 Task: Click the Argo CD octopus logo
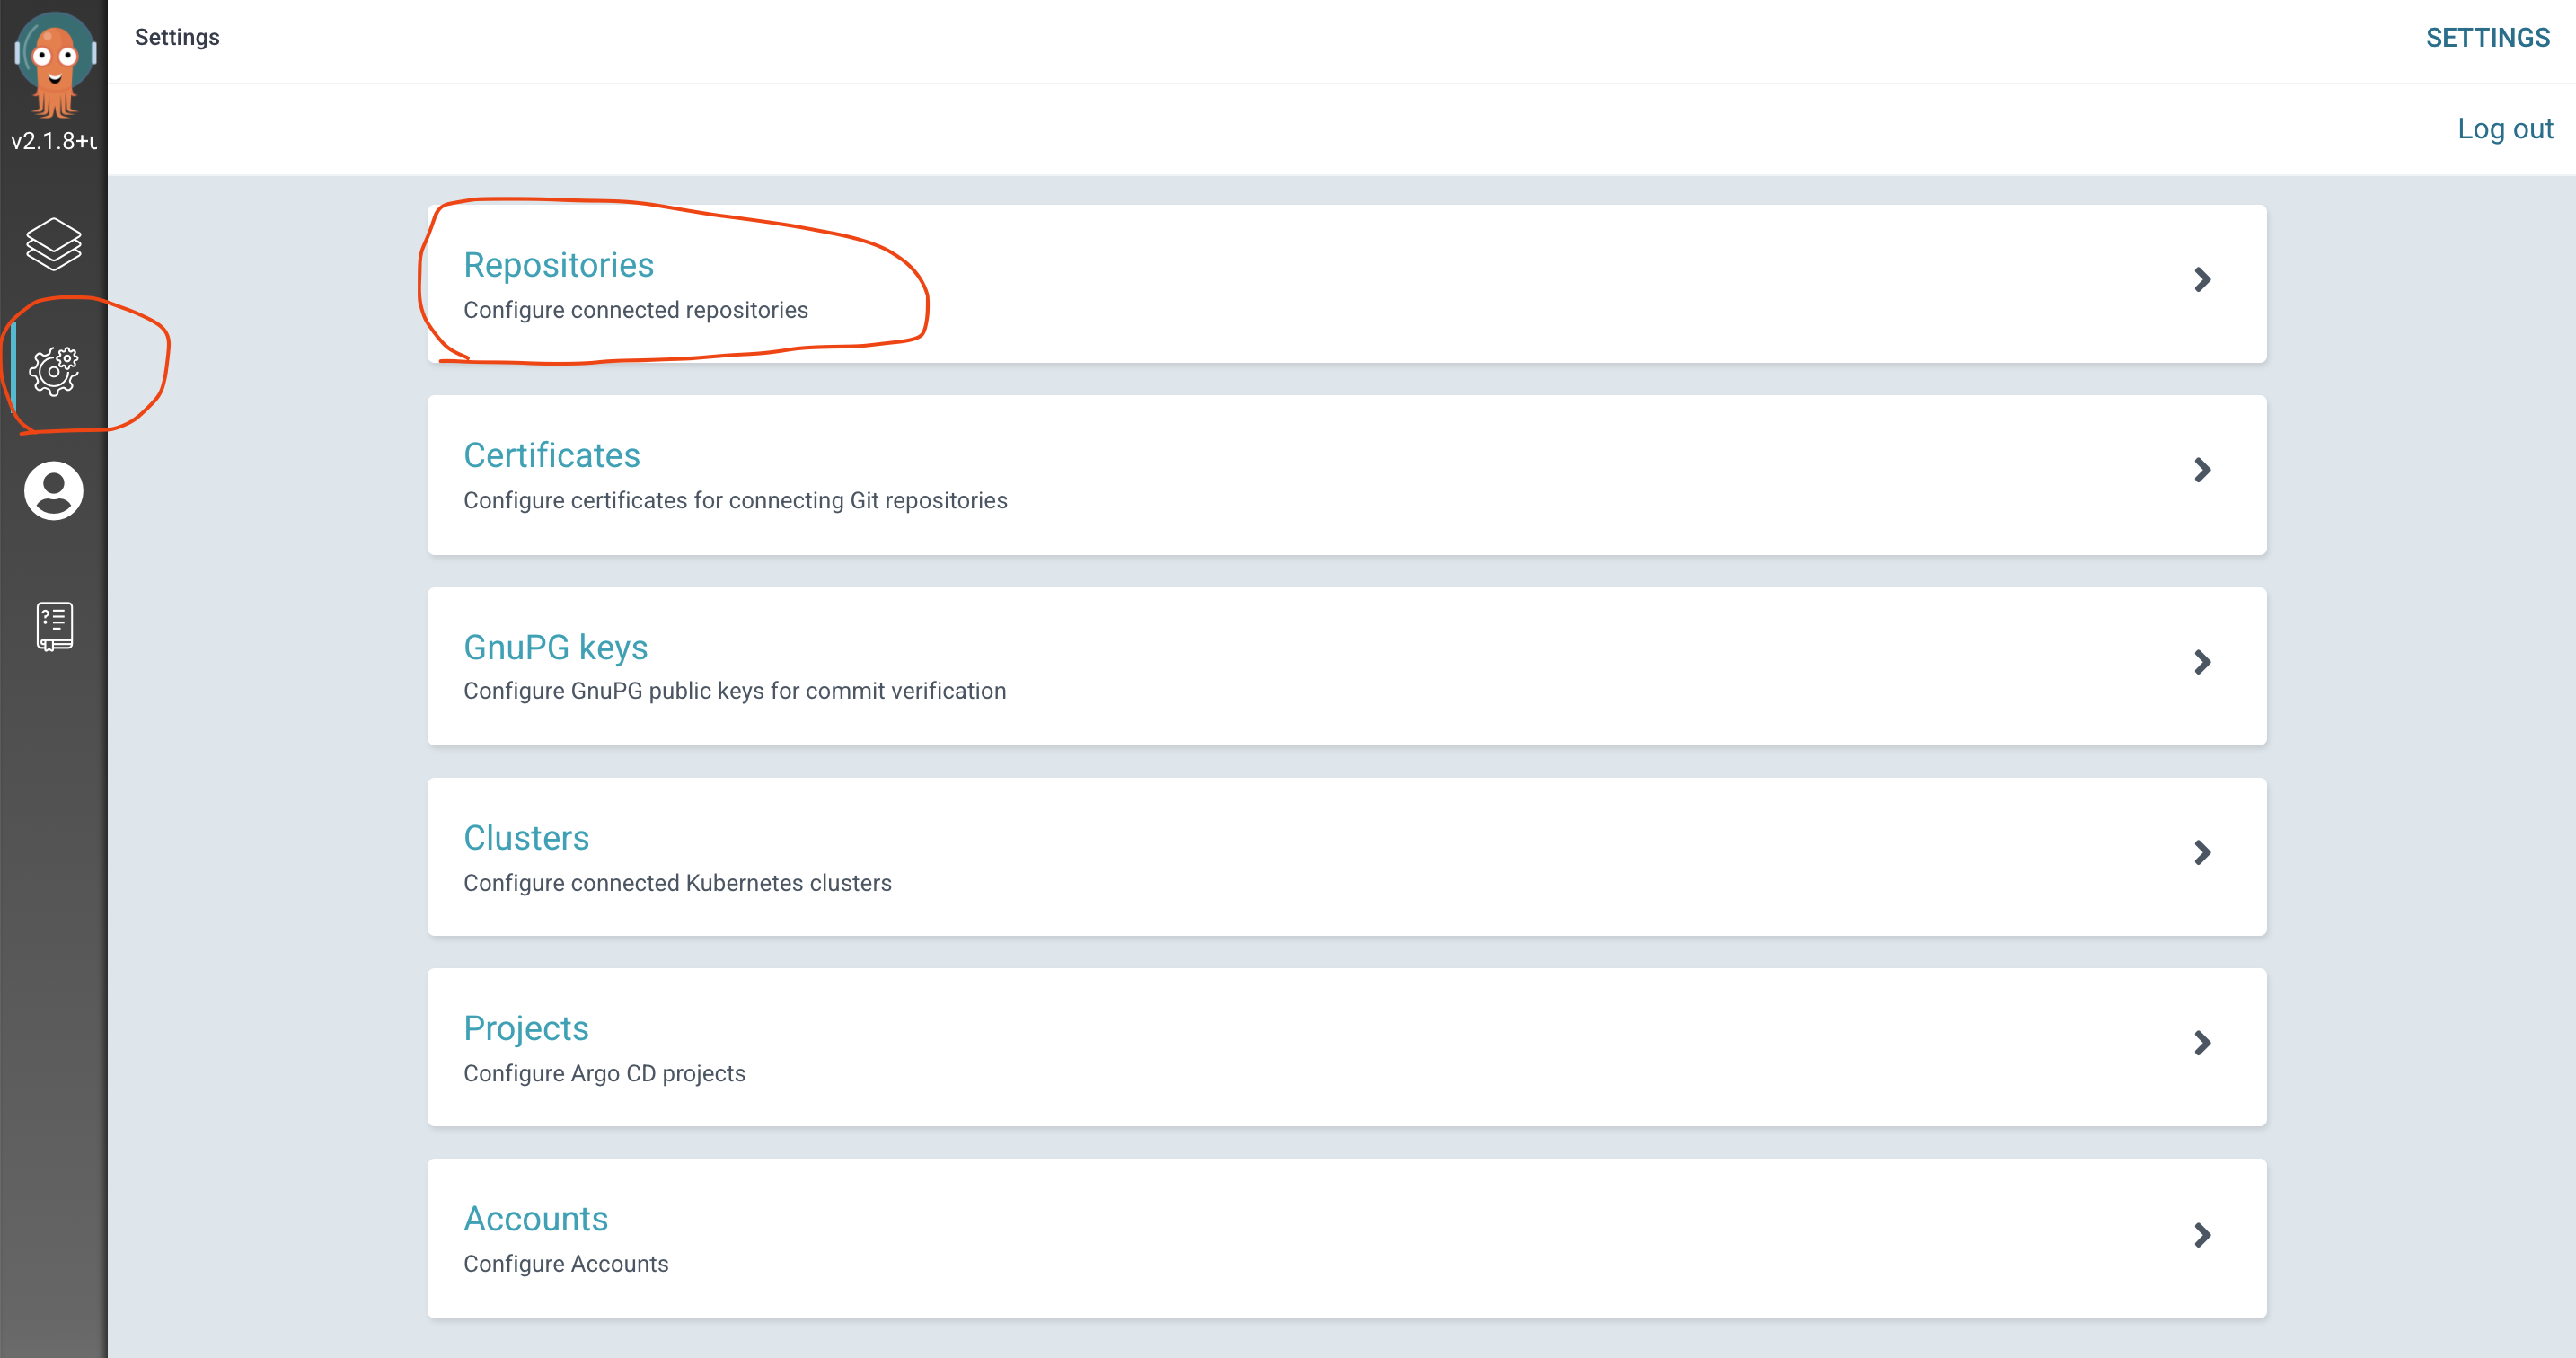54,64
